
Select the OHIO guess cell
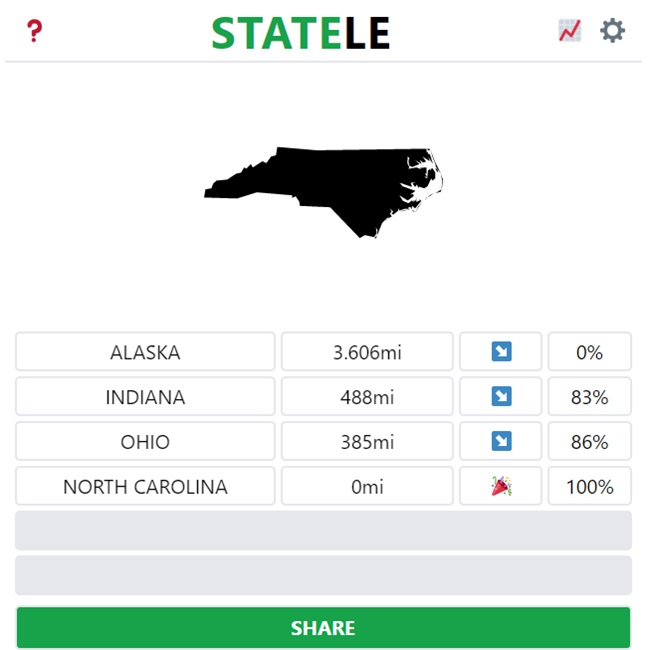coord(145,442)
